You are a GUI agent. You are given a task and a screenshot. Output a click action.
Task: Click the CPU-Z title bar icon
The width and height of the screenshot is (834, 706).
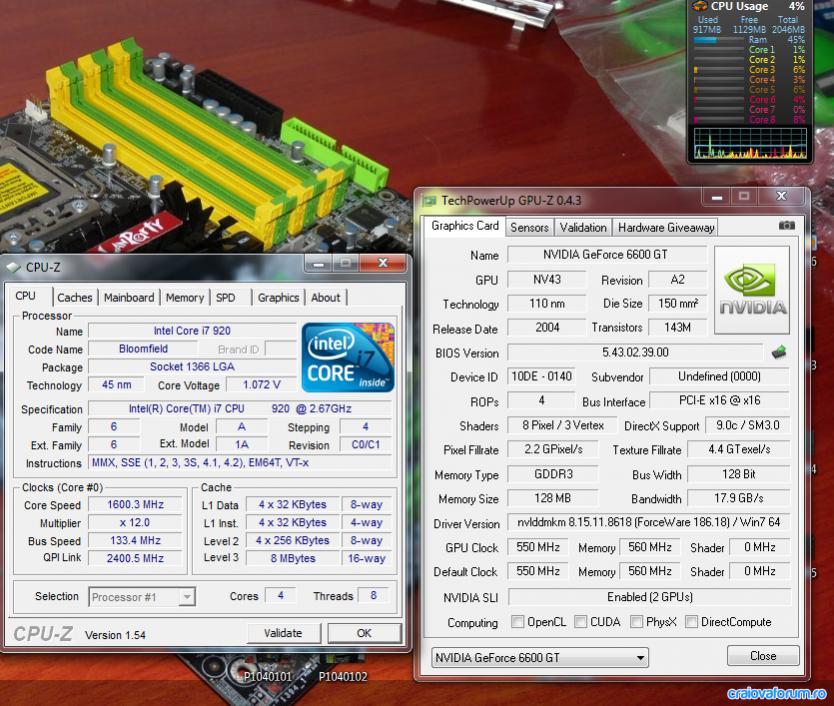(x=13, y=267)
